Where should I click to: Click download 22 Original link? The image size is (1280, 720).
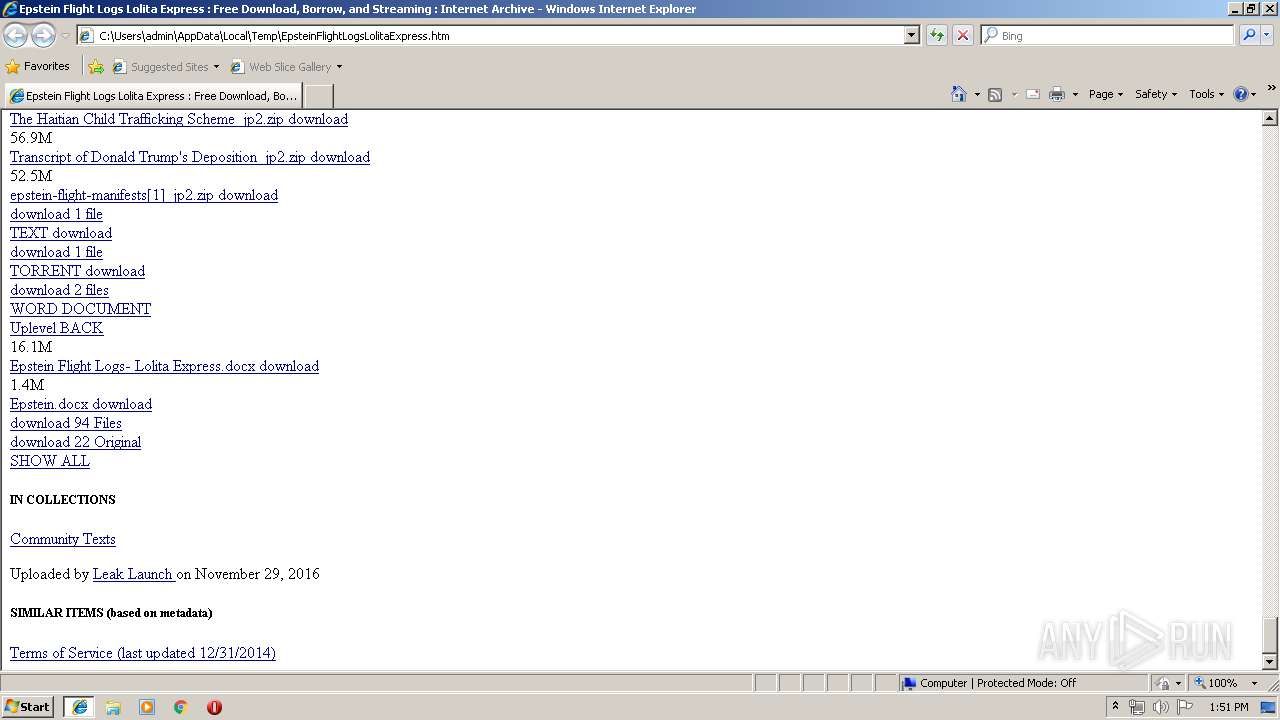75,442
